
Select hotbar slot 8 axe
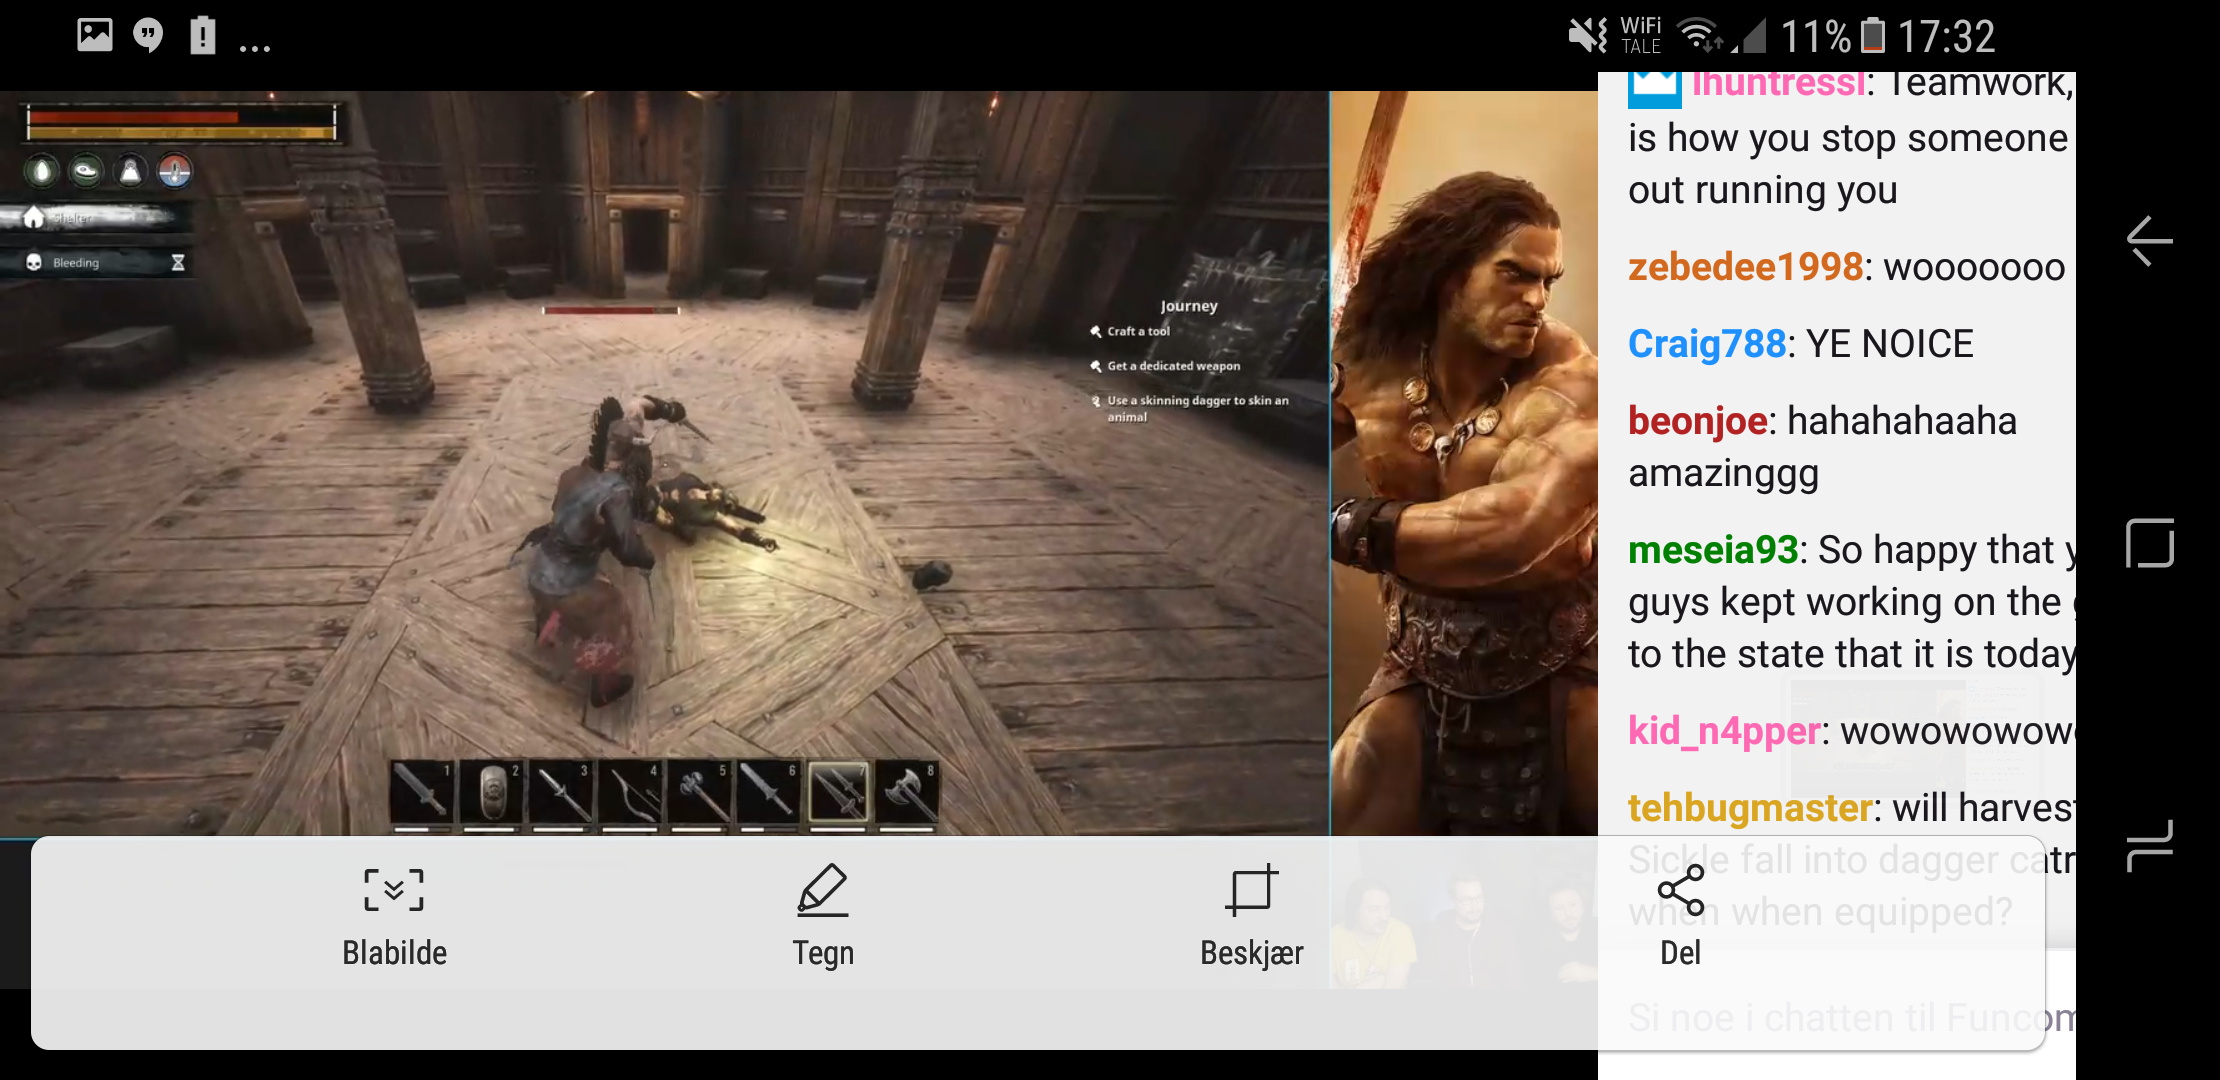(907, 793)
